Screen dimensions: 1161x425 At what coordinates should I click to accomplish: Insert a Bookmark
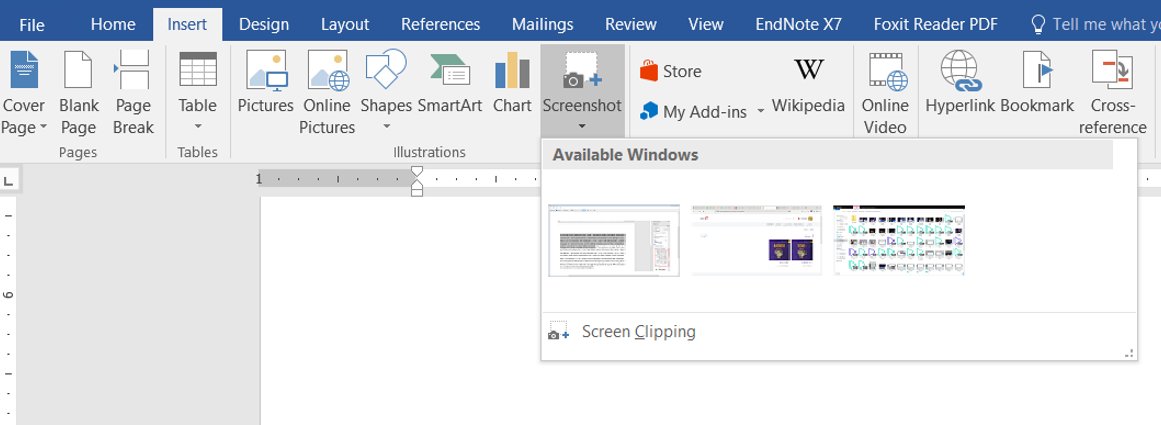1037,81
